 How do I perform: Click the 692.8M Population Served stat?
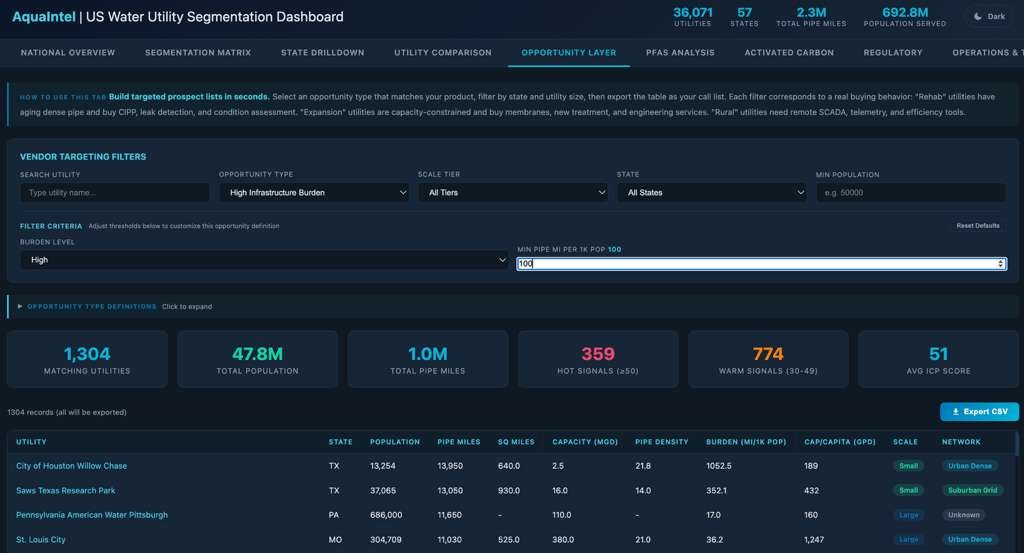click(x=904, y=17)
